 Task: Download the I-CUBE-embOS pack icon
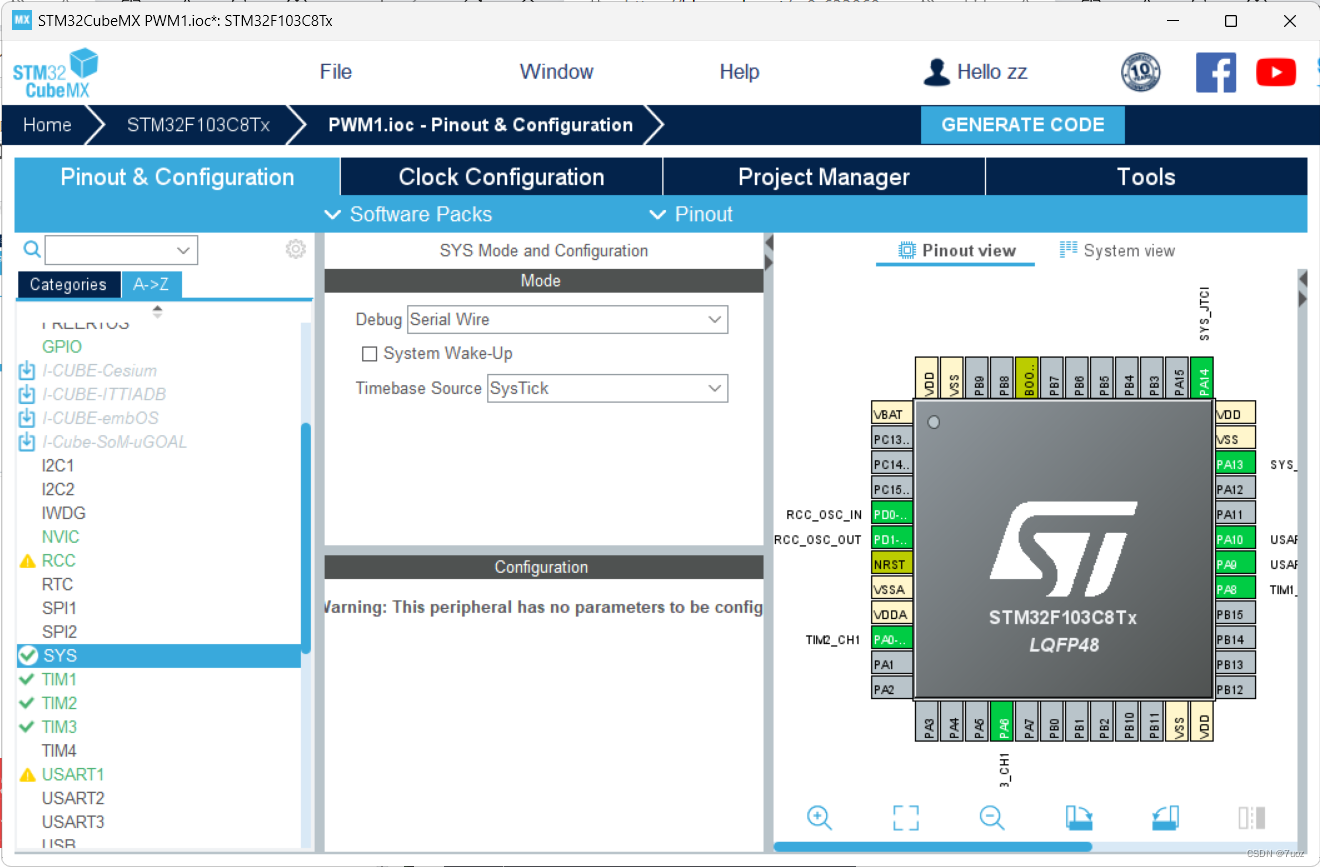pyautogui.click(x=27, y=418)
